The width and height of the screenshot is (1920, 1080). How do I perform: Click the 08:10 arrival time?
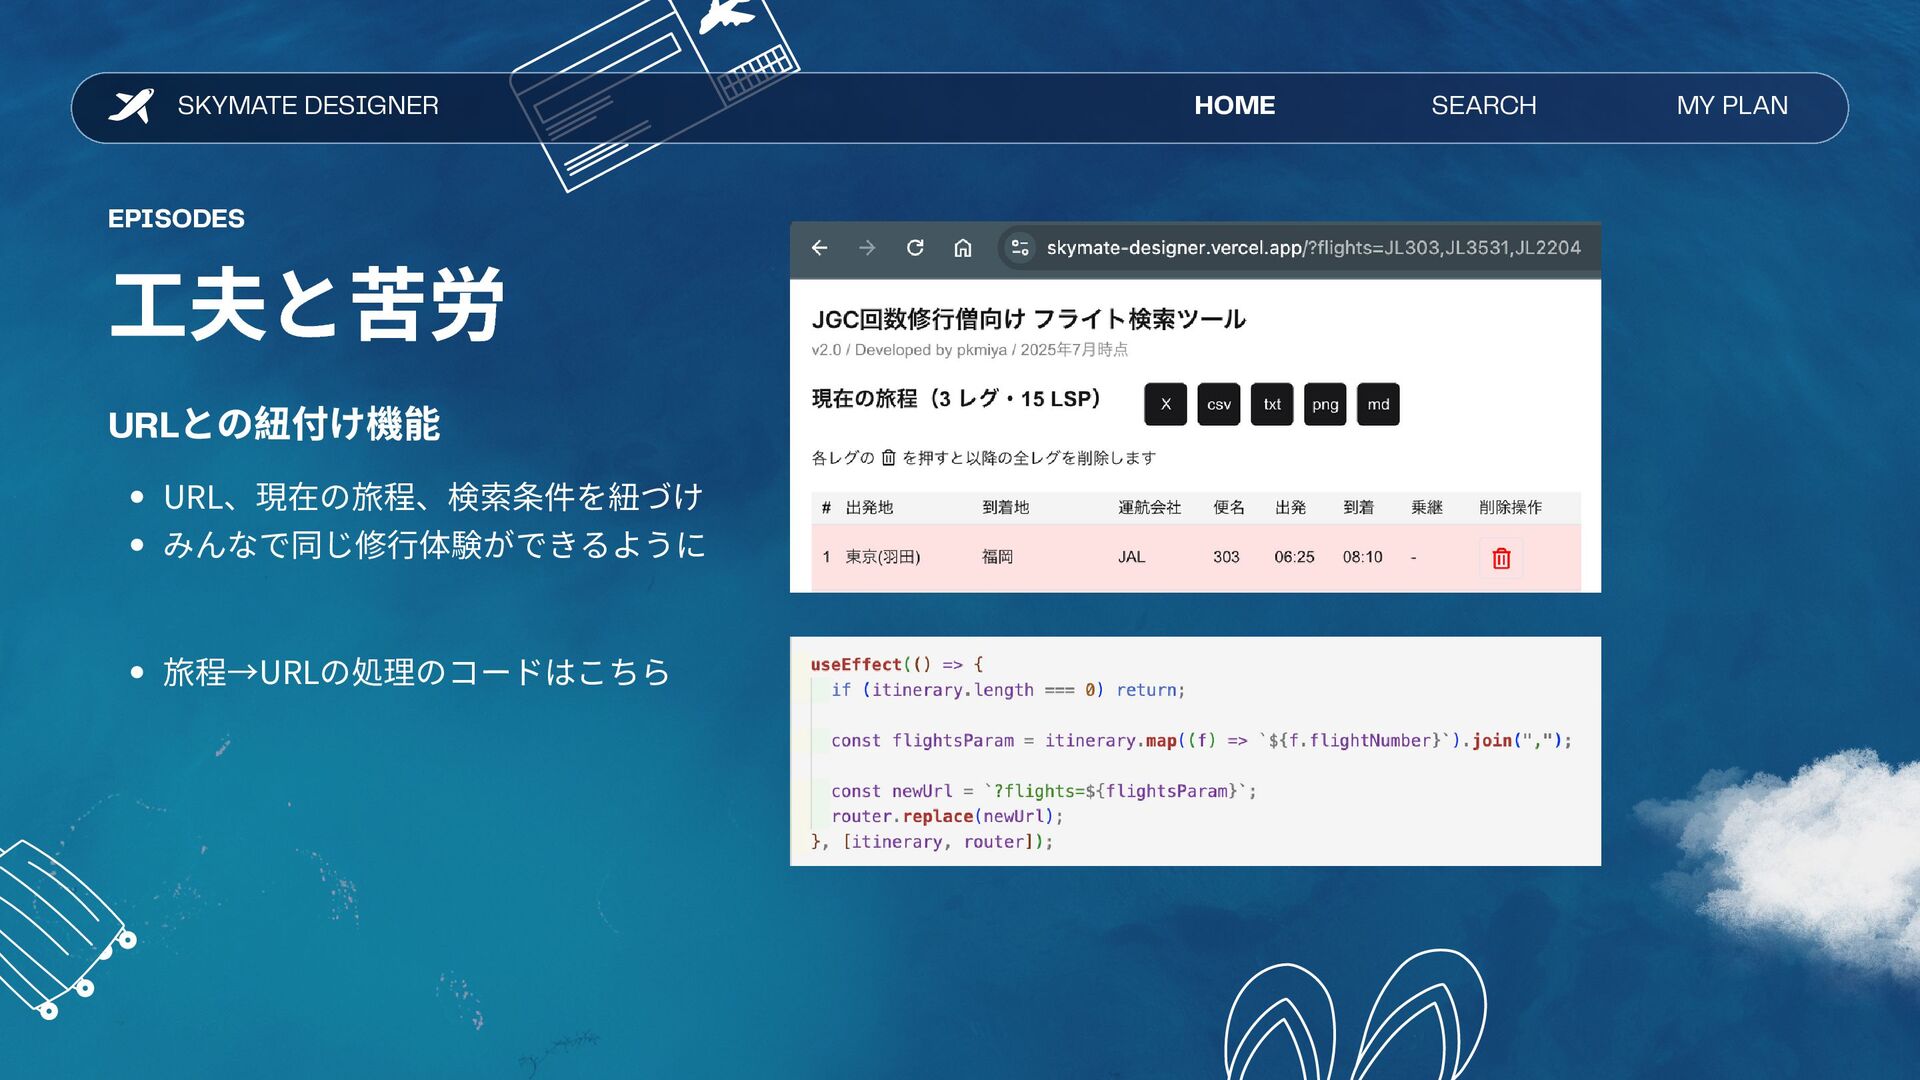(1362, 557)
